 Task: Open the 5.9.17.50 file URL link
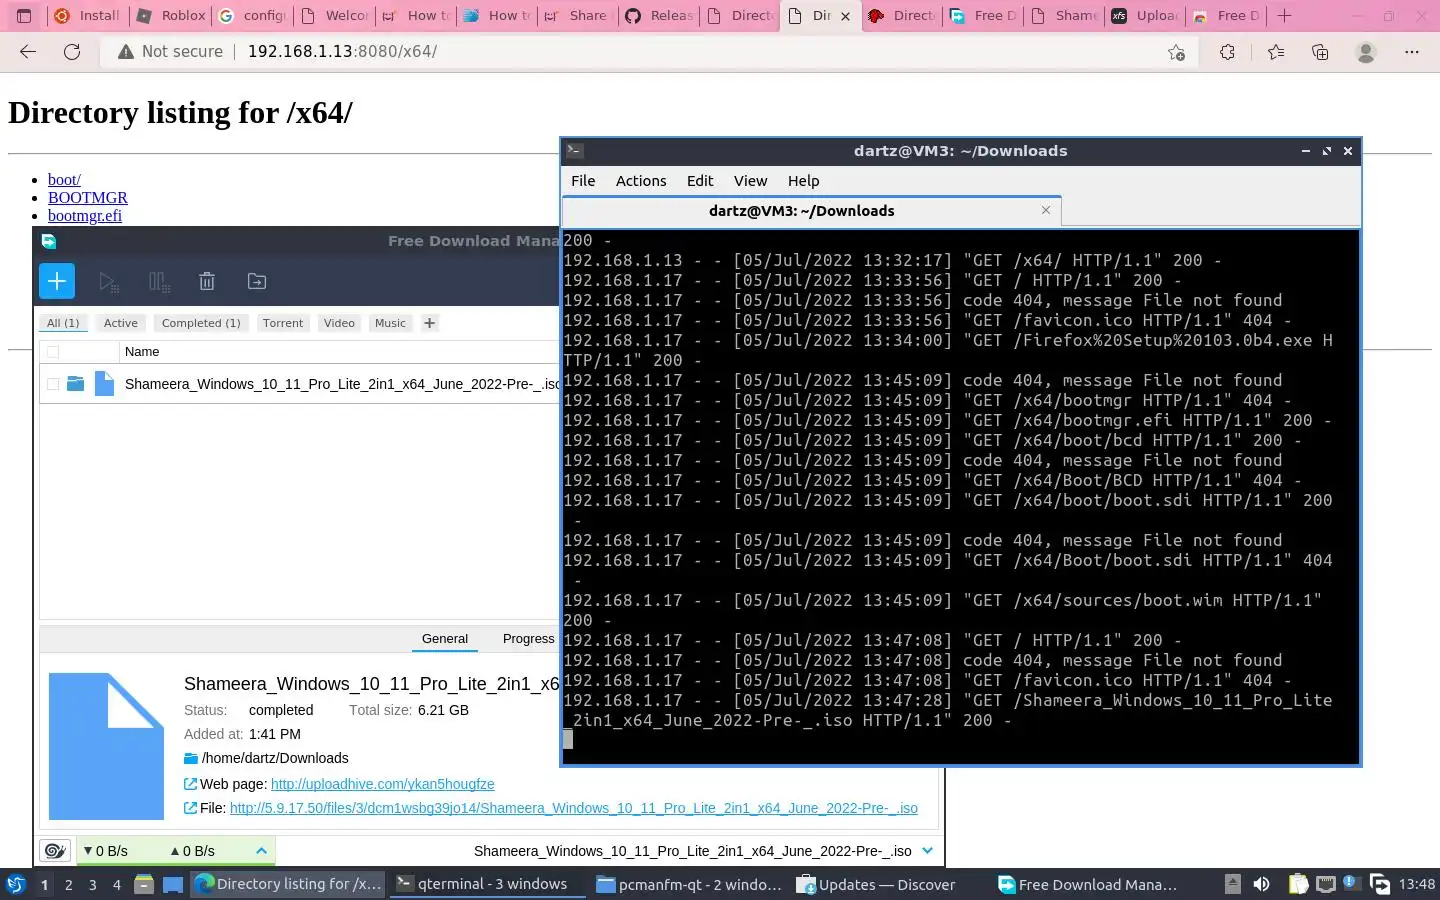pyautogui.click(x=574, y=808)
